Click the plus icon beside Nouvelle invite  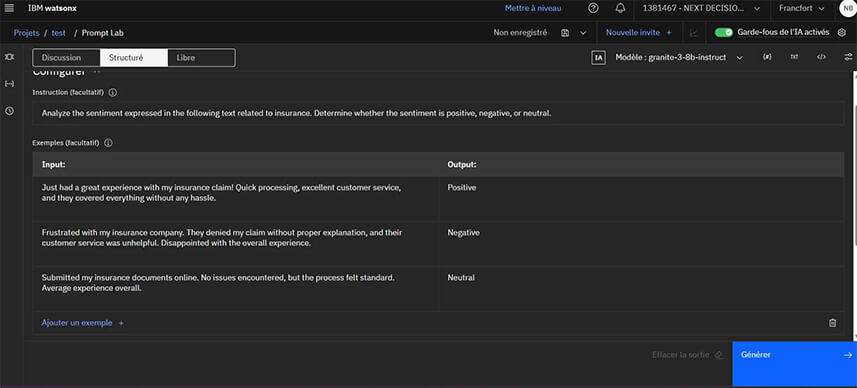click(x=669, y=33)
